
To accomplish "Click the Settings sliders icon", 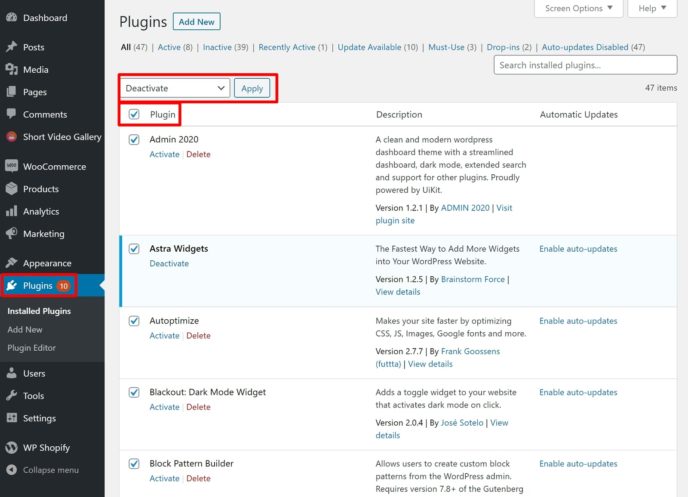I will [x=12, y=418].
